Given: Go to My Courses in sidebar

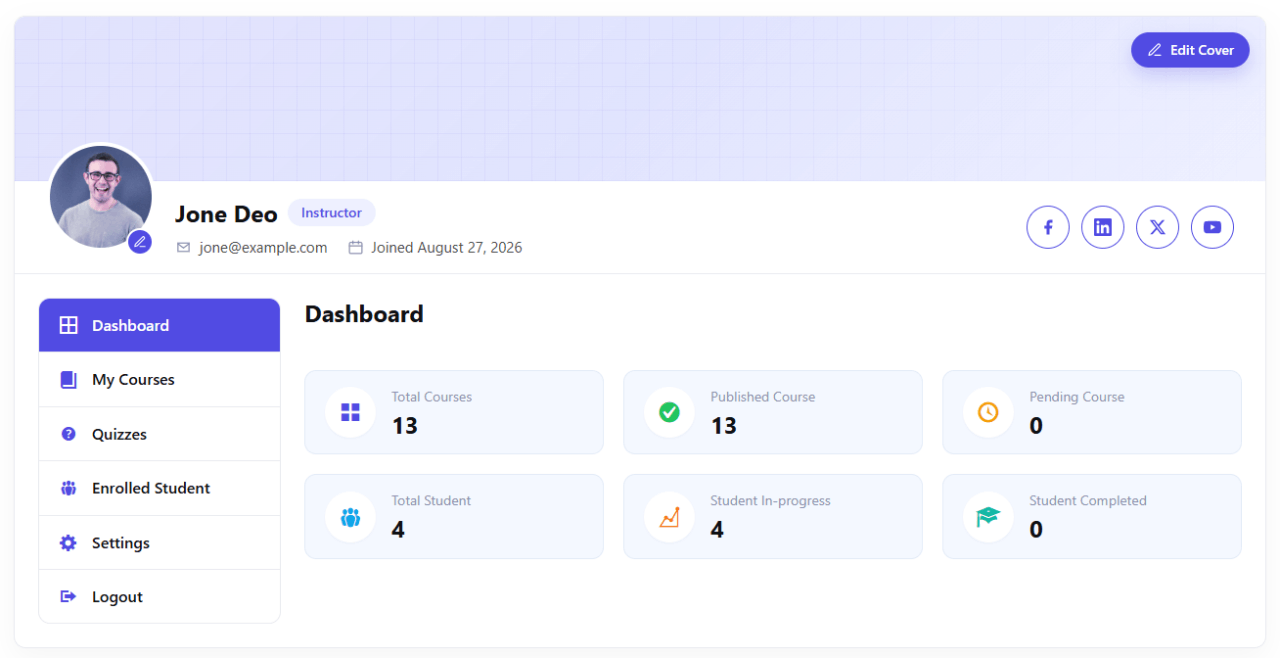Looking at the screenshot, I should pos(159,380).
